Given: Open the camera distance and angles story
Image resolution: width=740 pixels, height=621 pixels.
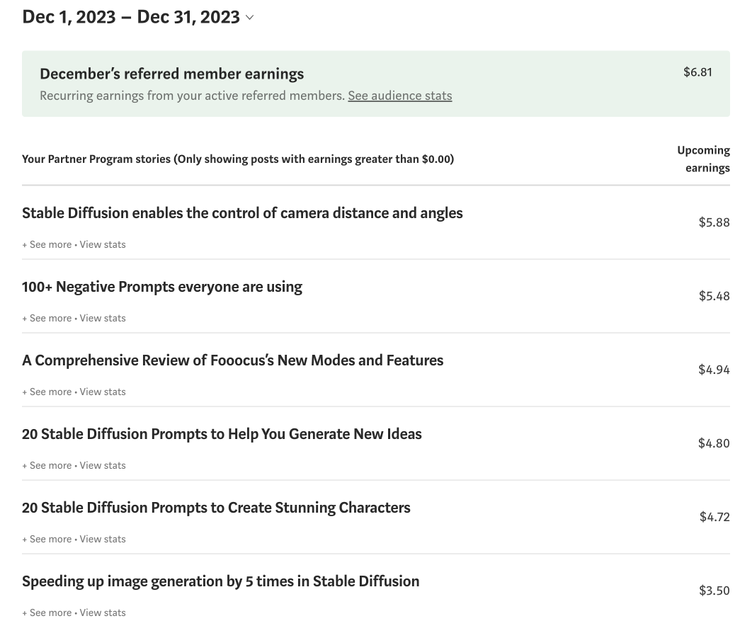Looking at the screenshot, I should point(242,213).
